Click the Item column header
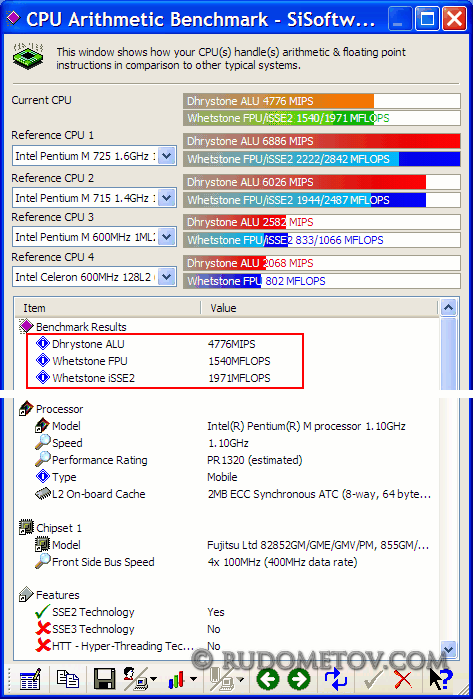475x700 pixels. (107, 308)
